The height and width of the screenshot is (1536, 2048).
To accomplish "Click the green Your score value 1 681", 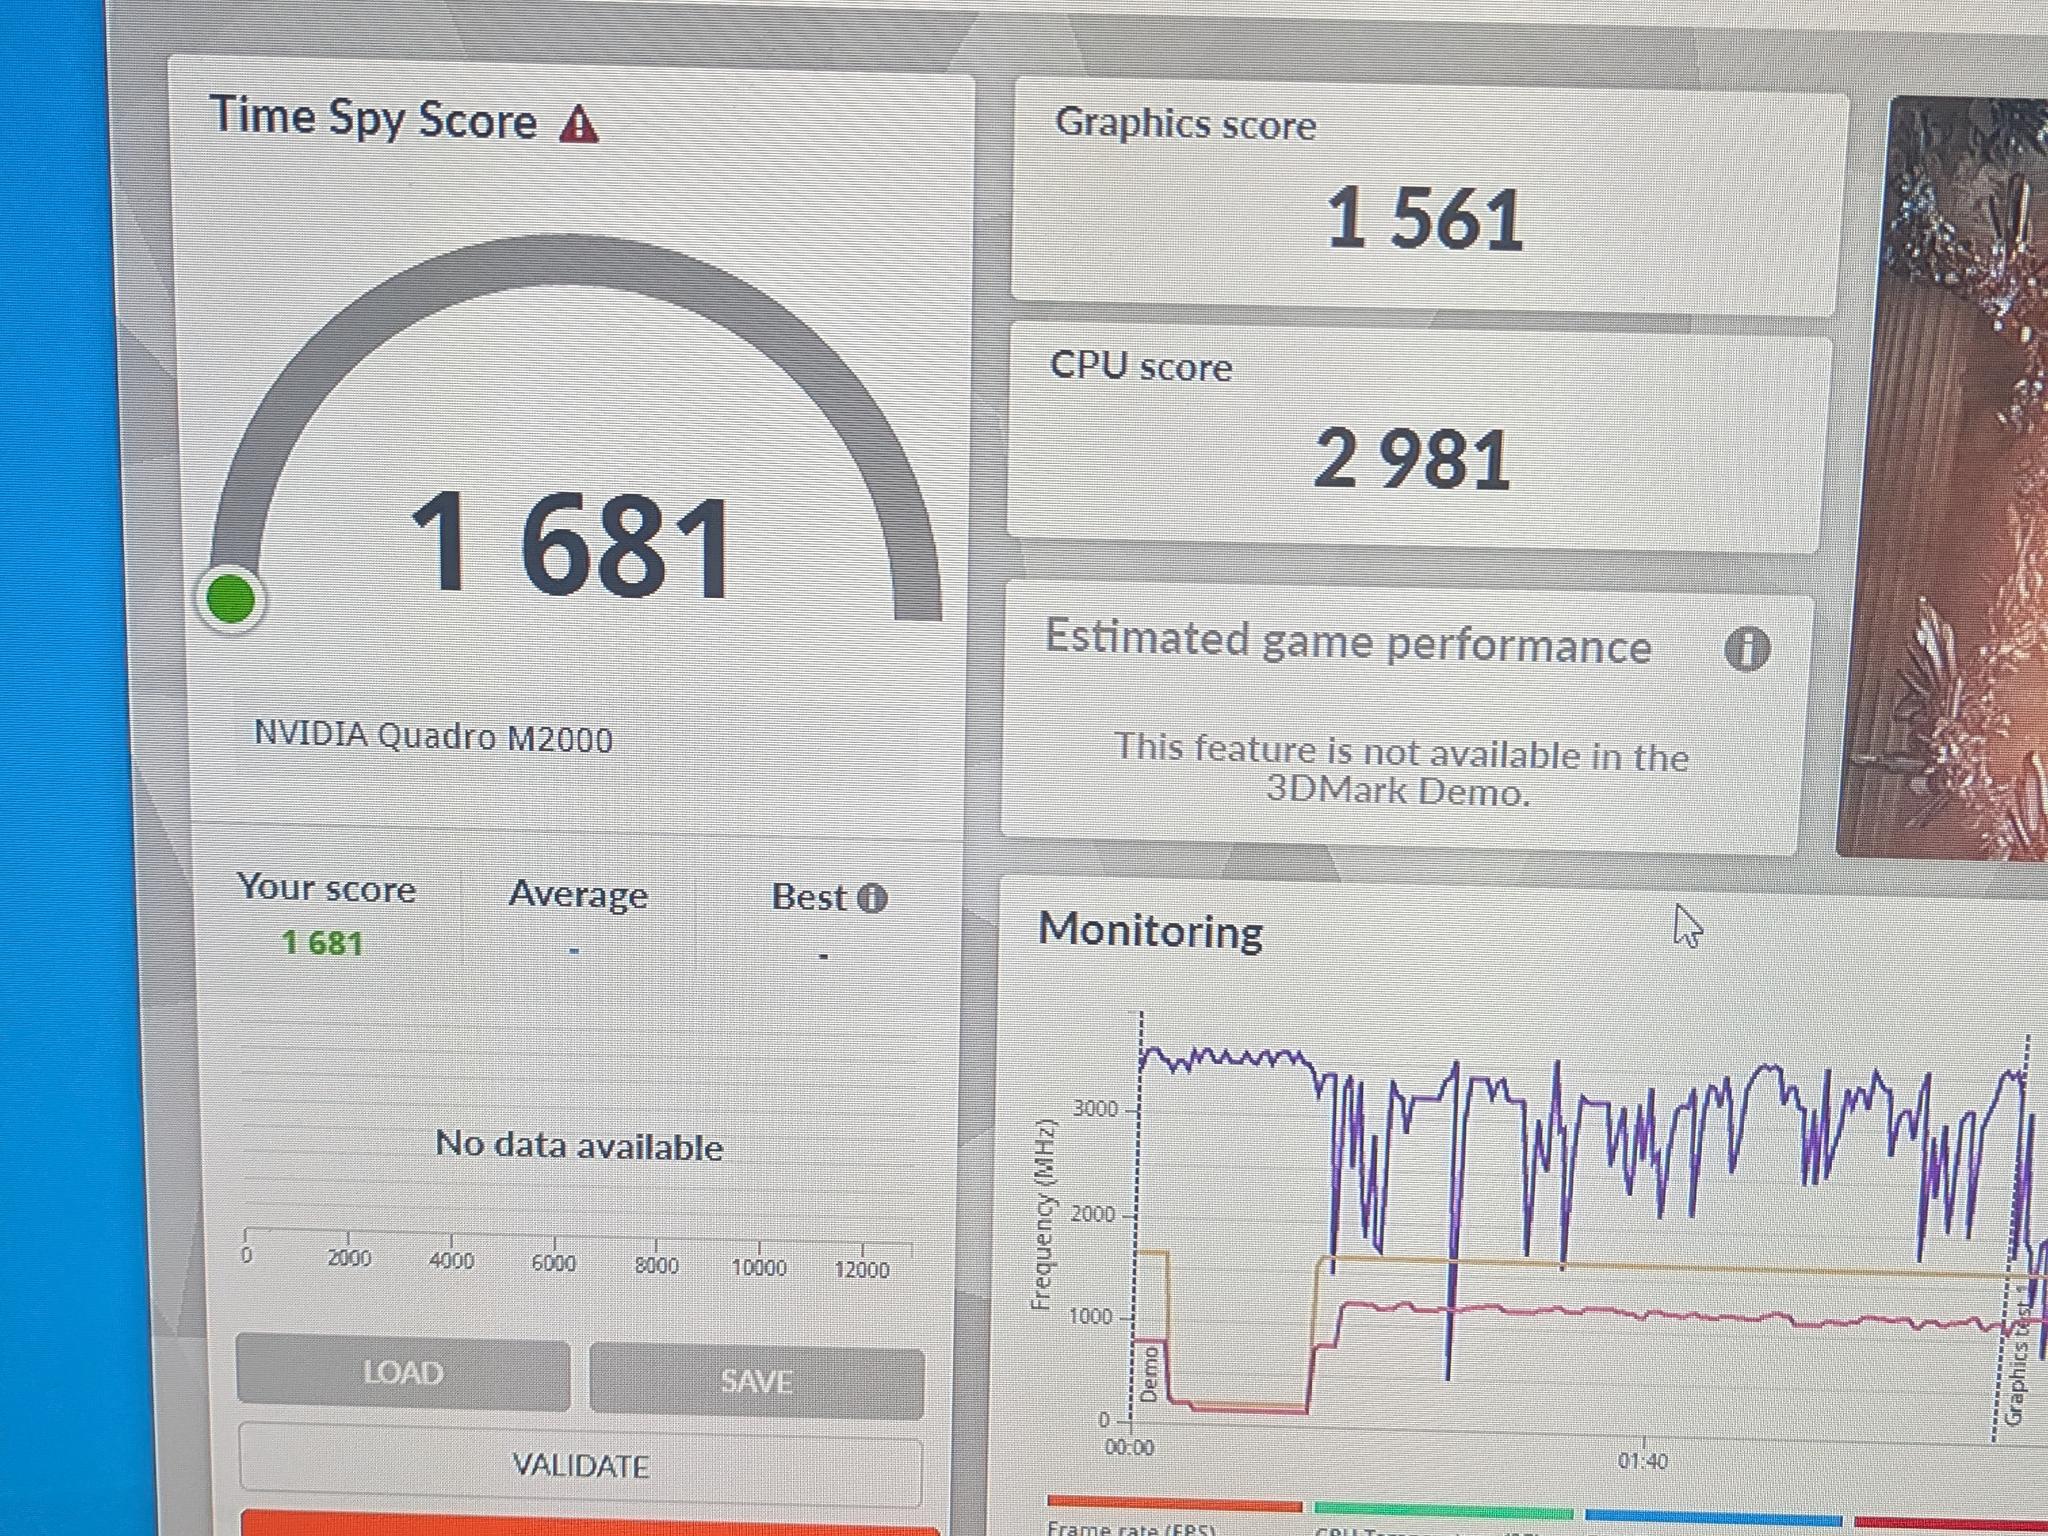I will [322, 942].
